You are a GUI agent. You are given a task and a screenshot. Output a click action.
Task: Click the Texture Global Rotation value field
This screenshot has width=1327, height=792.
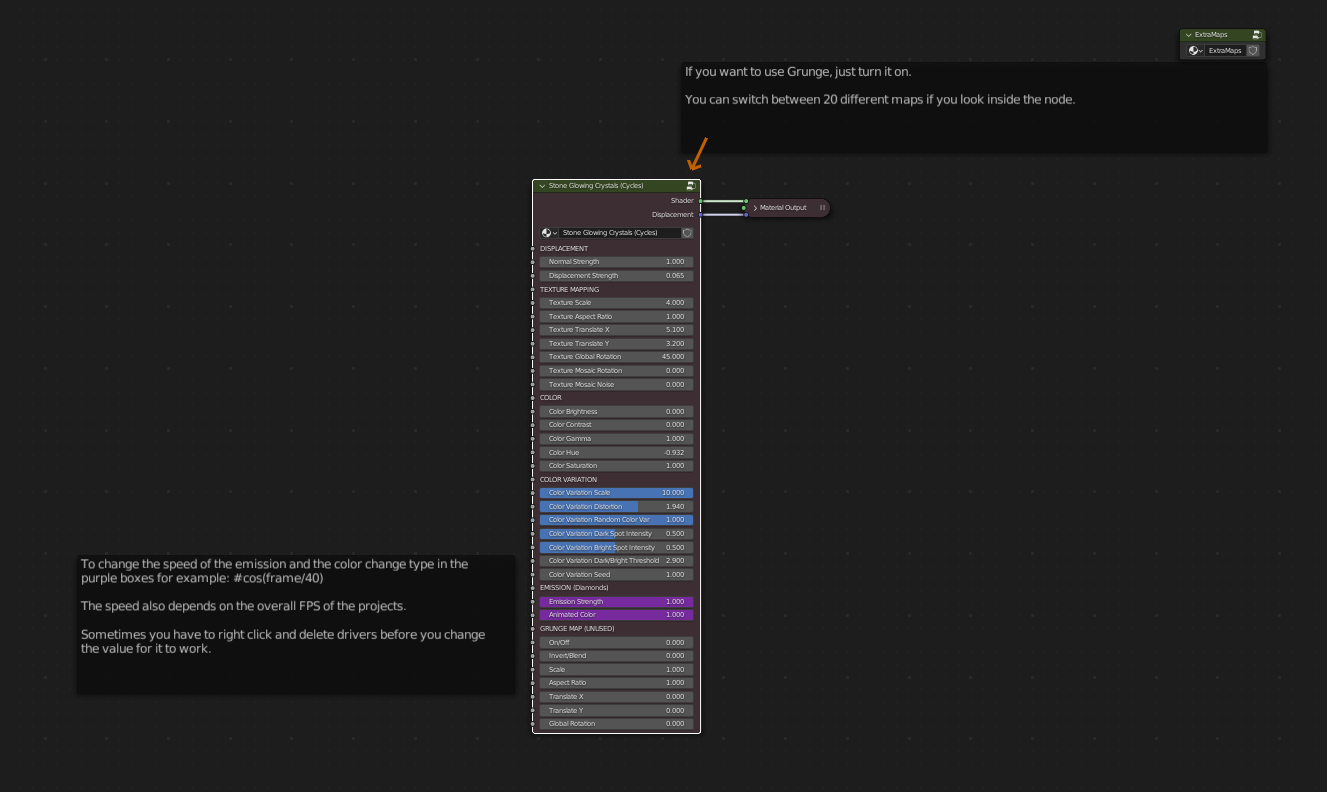tap(616, 357)
